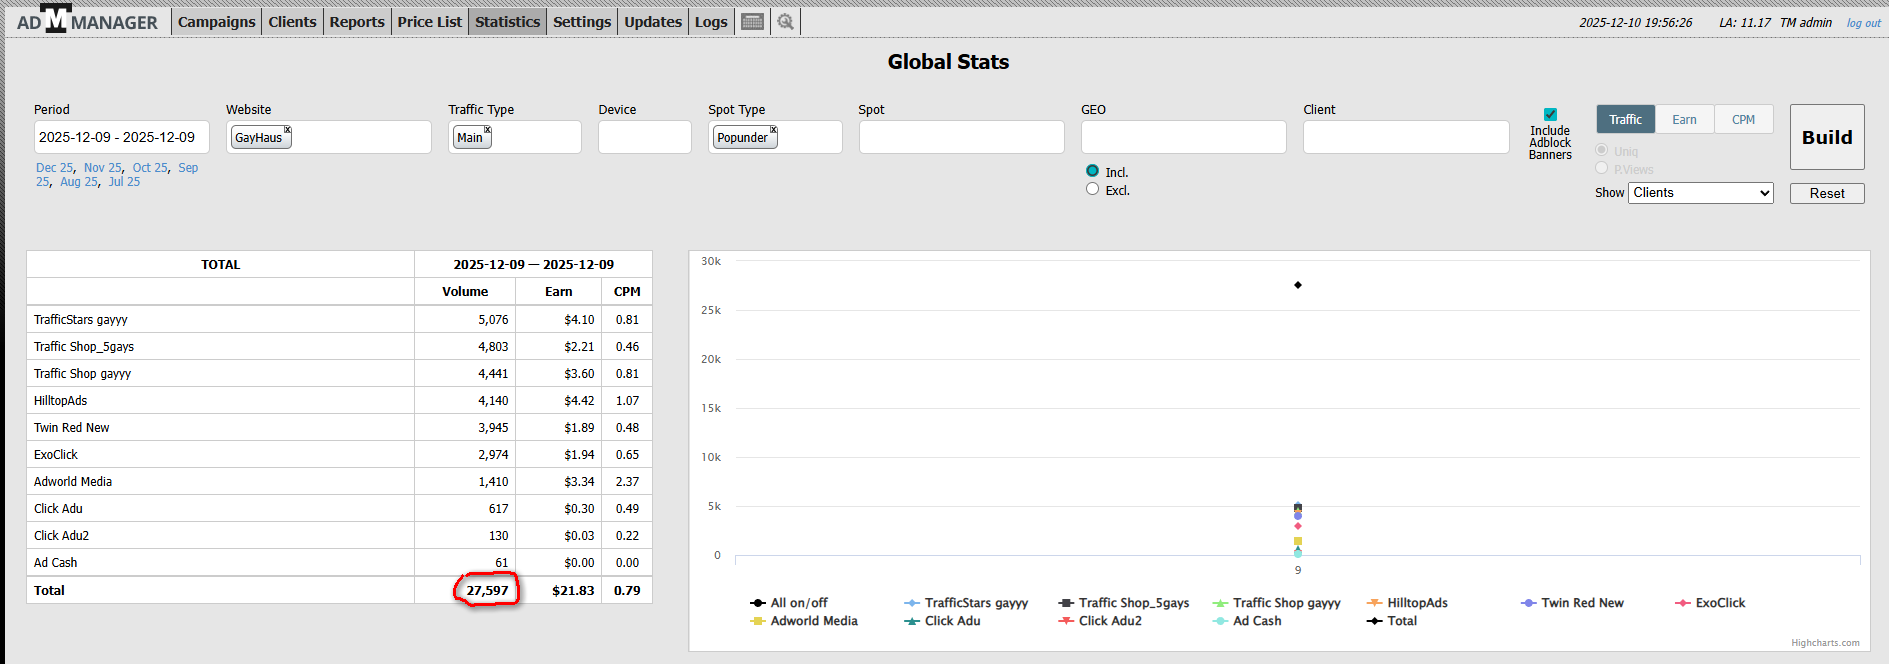Toggle the All on/off legend marker
The width and height of the screenshot is (1889, 664).
click(x=758, y=603)
